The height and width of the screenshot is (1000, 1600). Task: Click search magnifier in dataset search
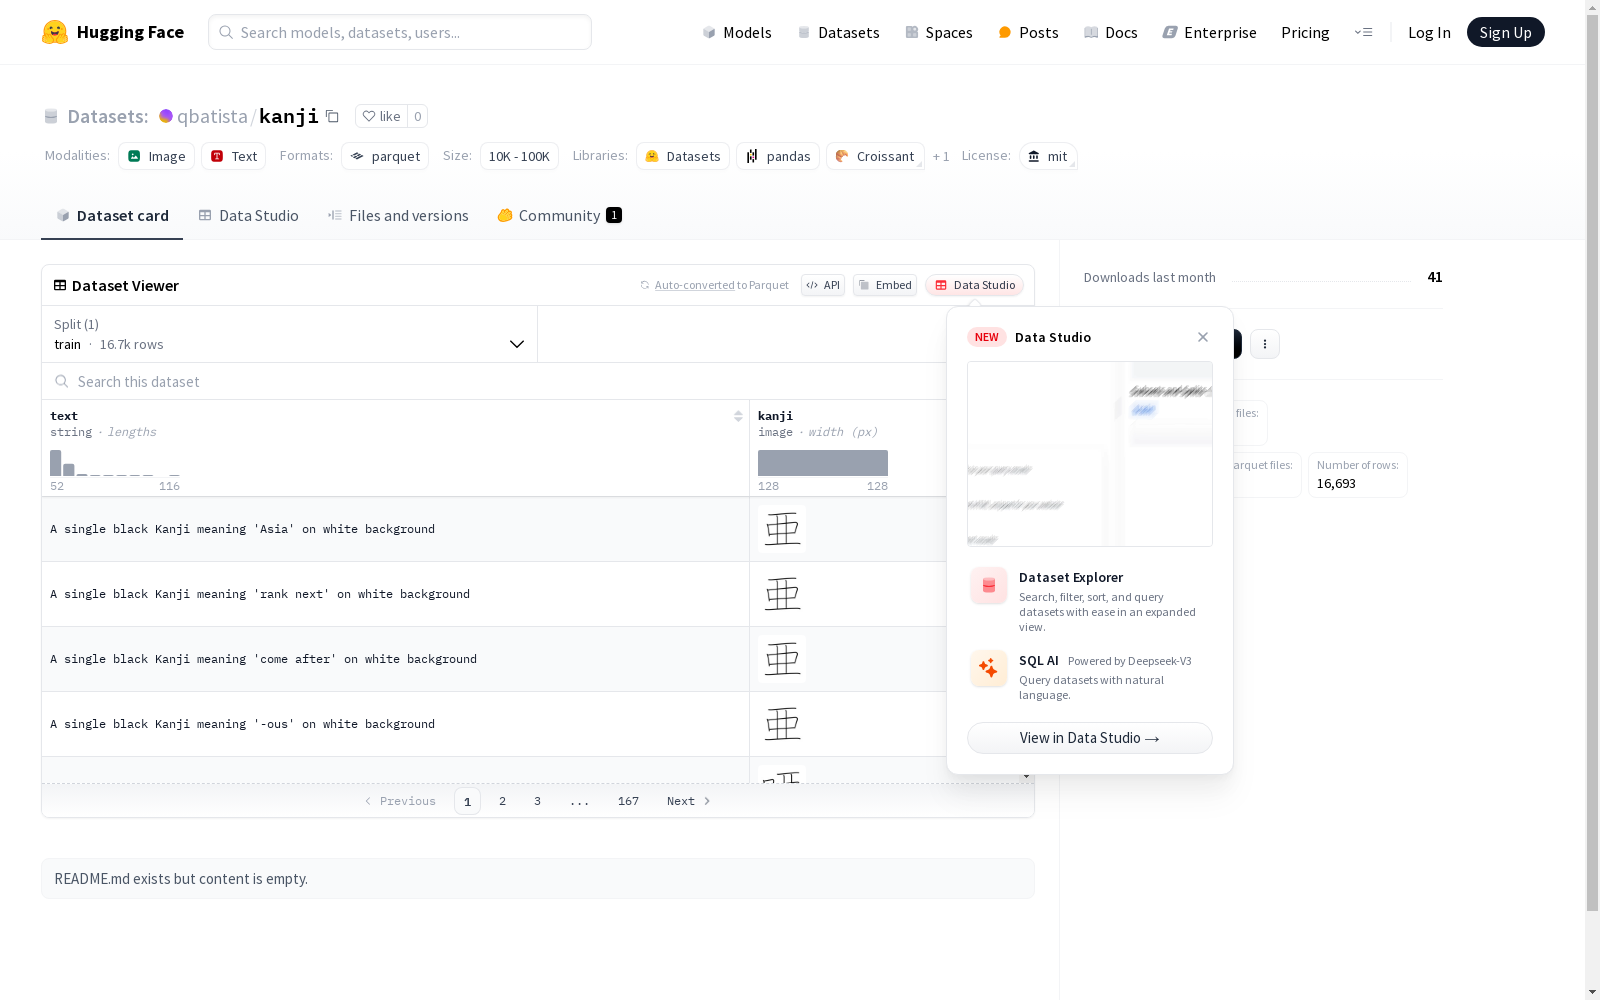[x=62, y=381]
